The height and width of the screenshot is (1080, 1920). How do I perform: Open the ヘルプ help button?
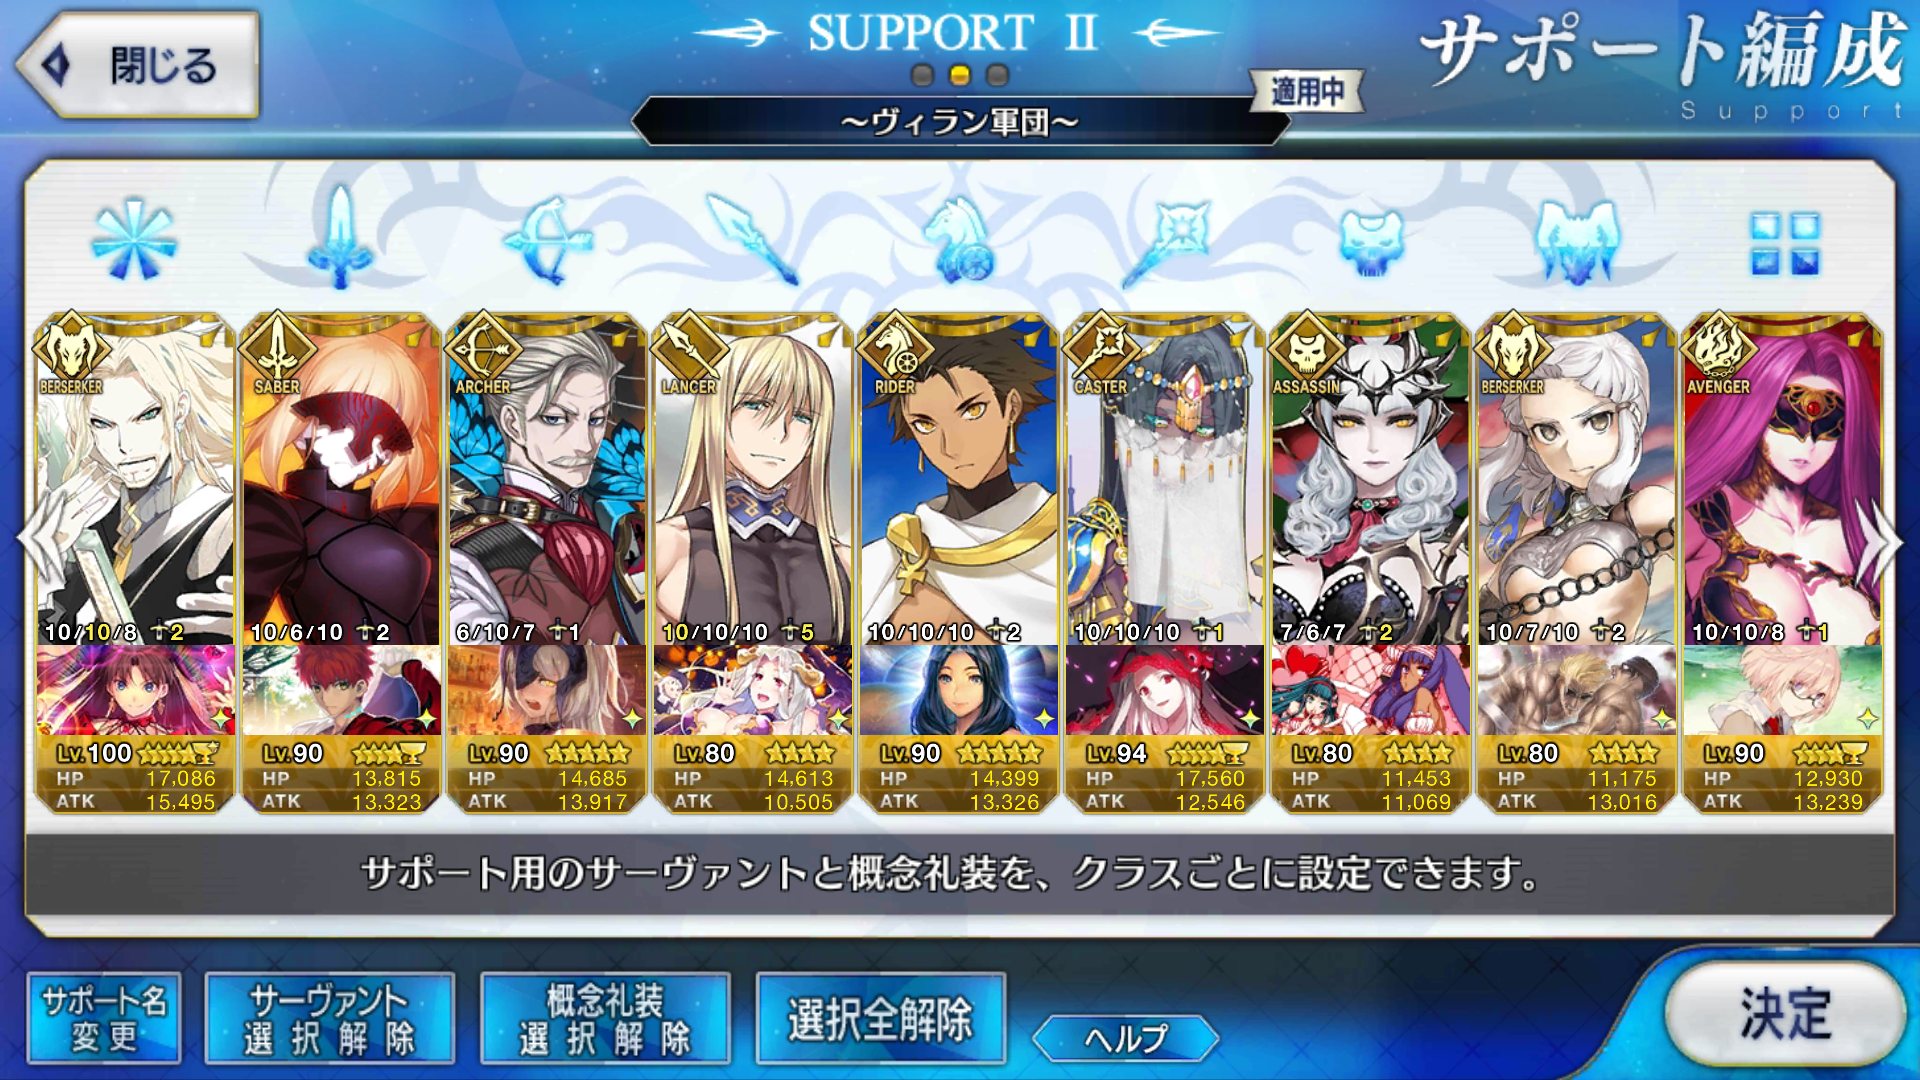coord(1125,1038)
